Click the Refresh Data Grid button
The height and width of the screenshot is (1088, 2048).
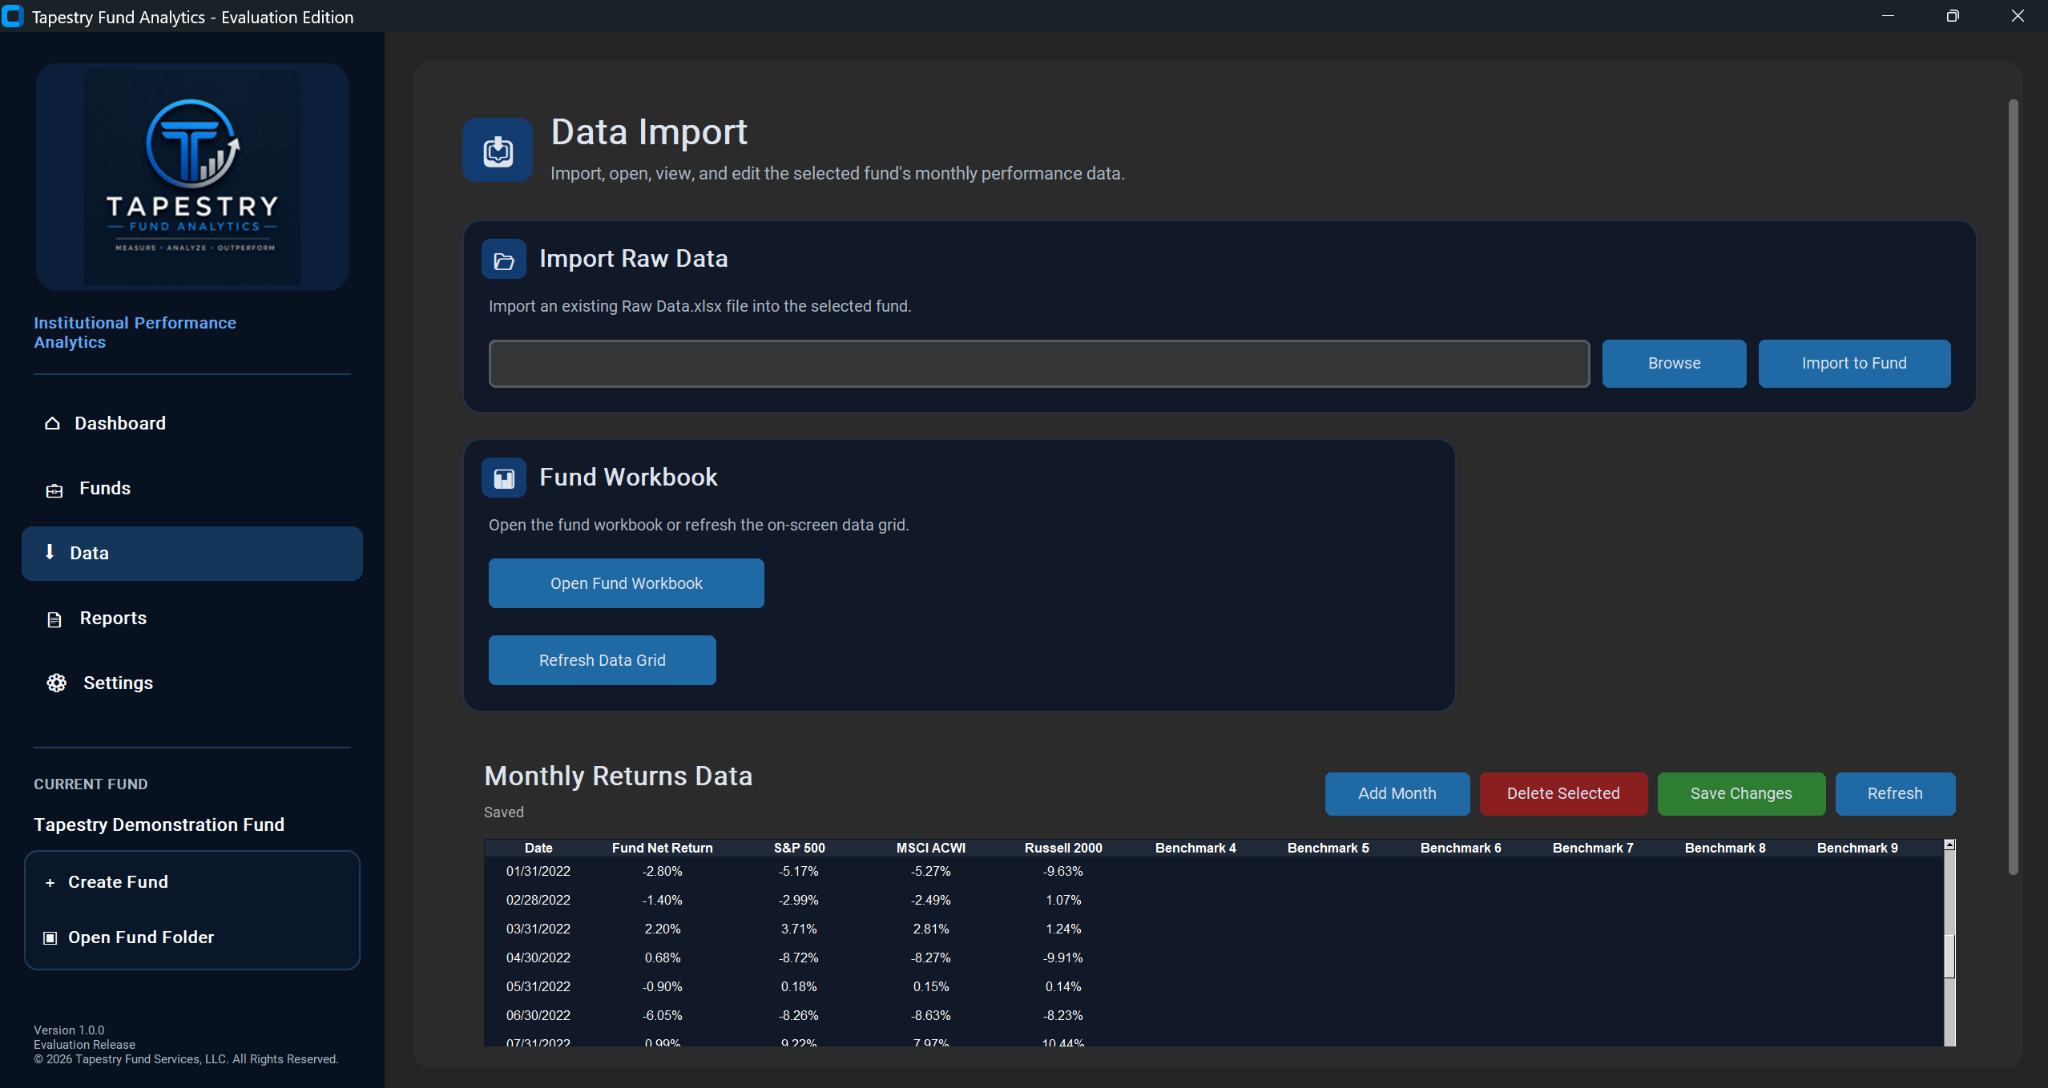coord(602,660)
